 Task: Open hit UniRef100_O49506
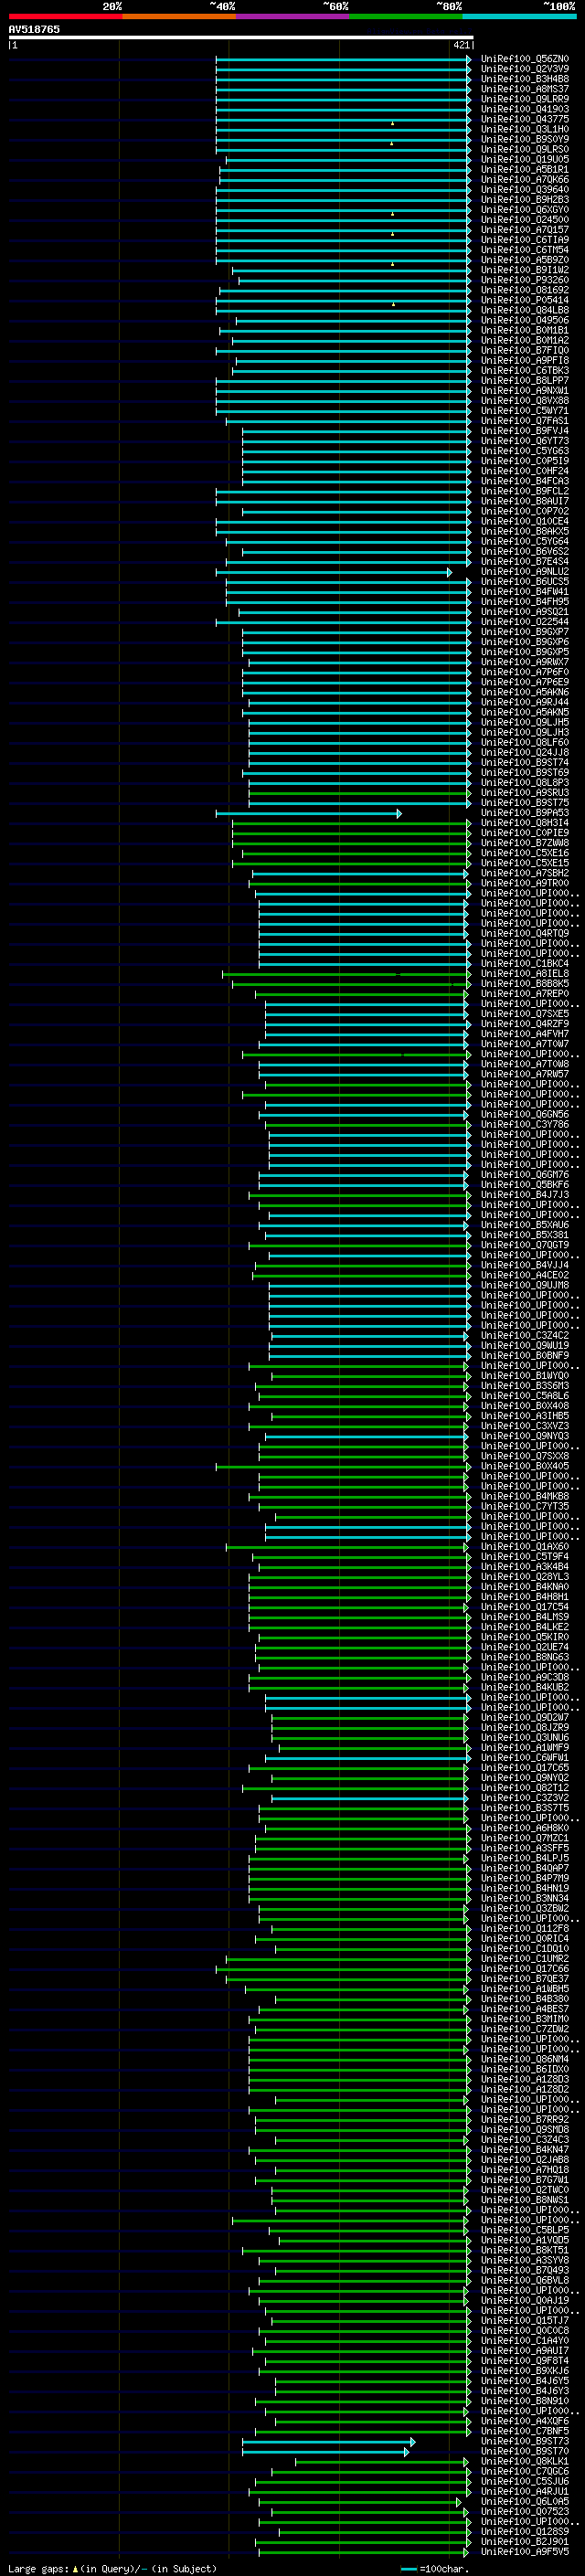525,320
